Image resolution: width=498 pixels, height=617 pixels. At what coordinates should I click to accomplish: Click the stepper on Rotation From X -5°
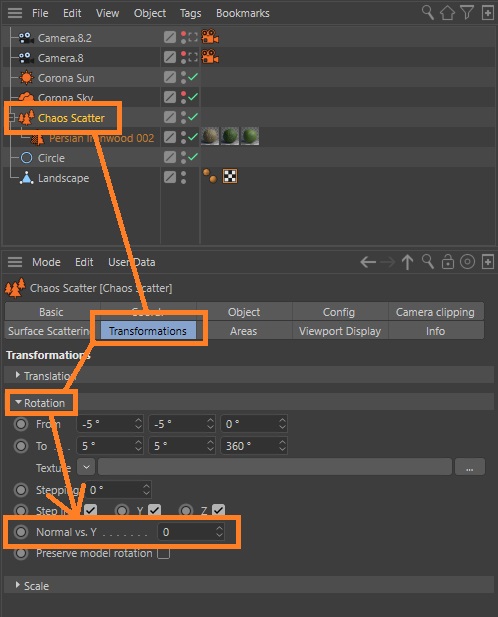pos(138,424)
